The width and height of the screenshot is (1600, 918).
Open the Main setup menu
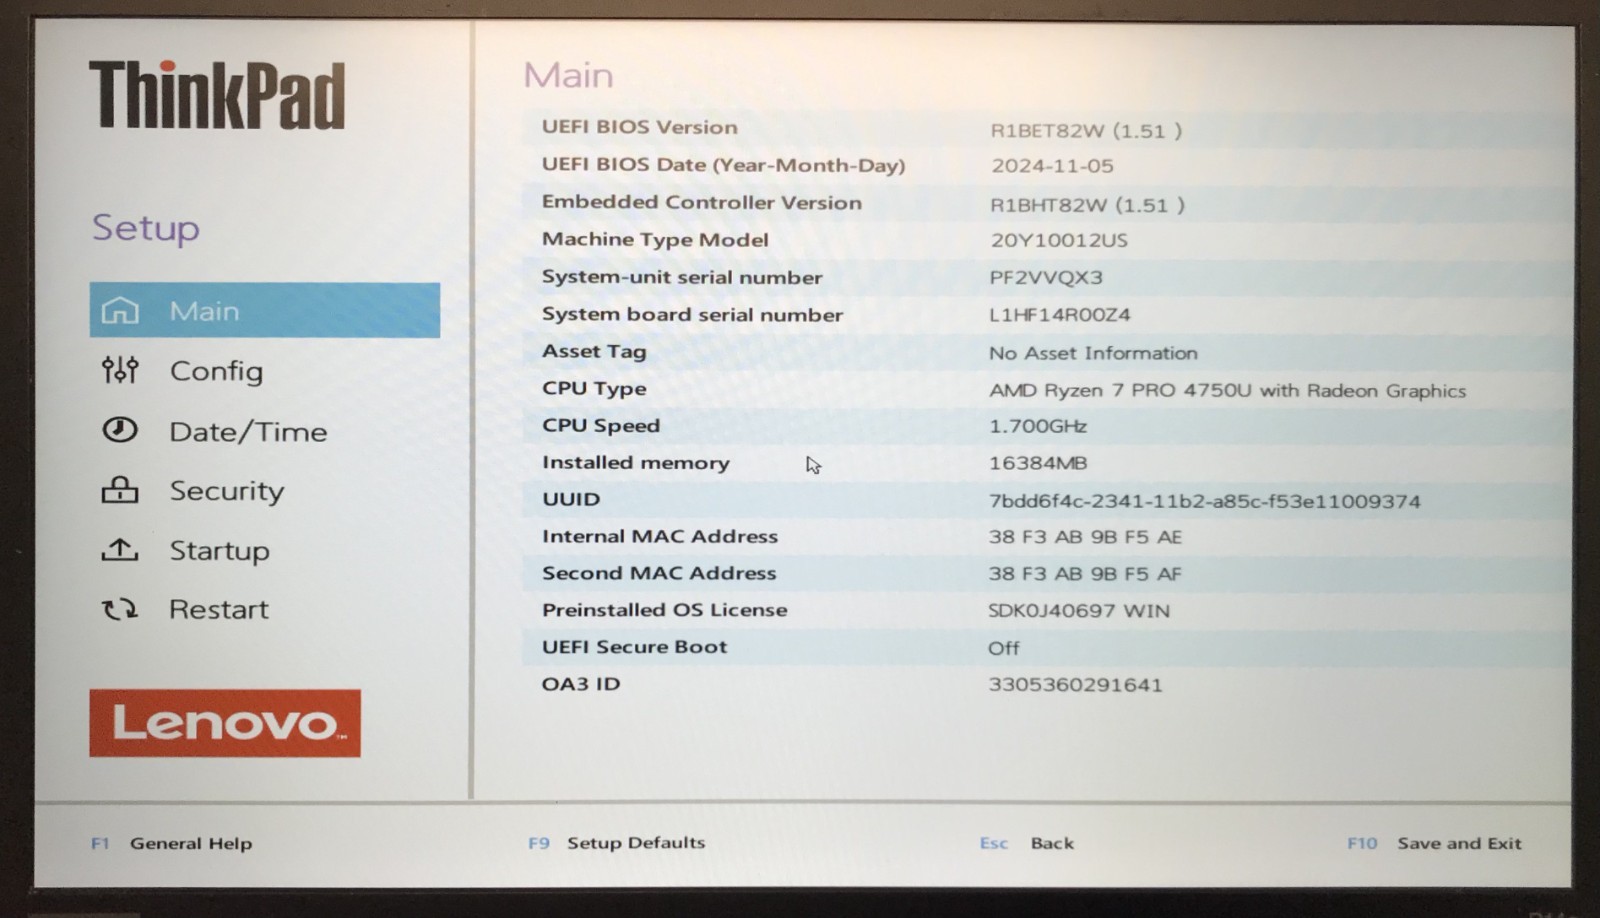pos(264,311)
